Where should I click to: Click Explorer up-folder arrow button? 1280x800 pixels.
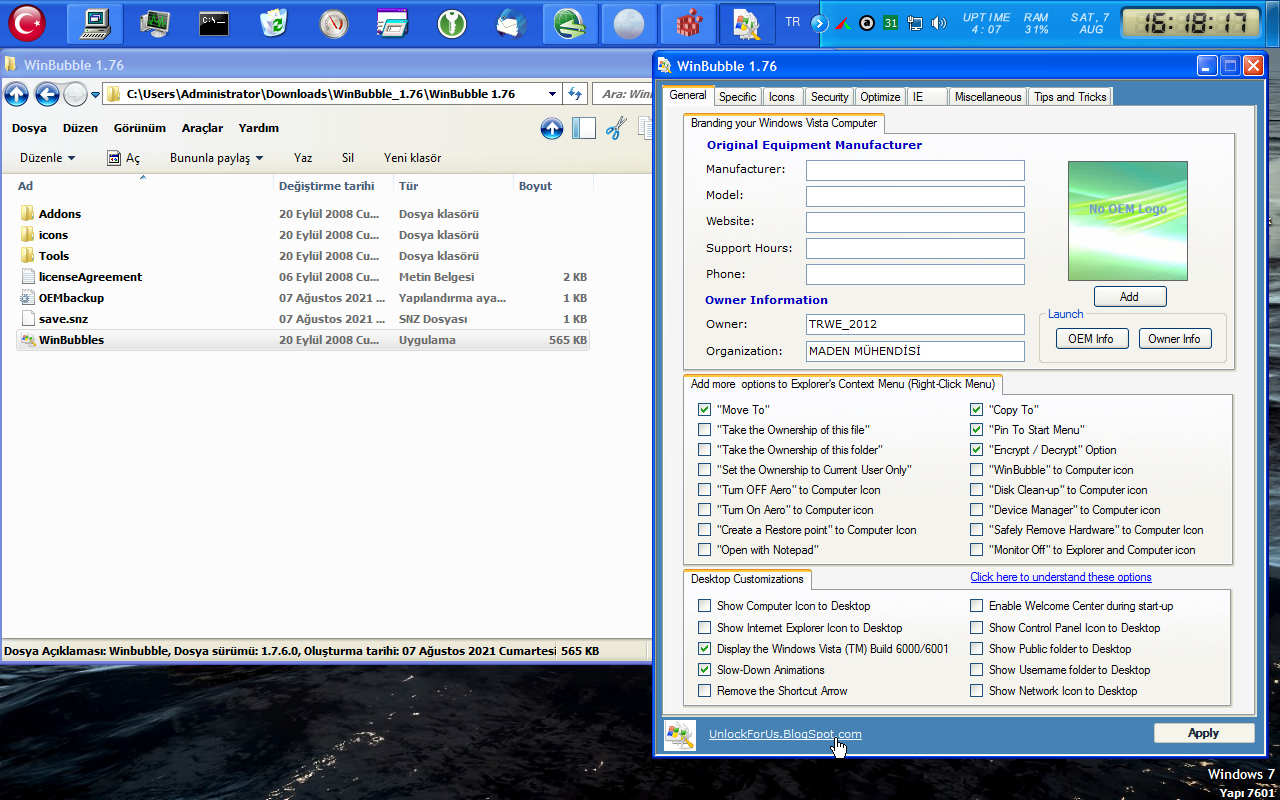[16, 94]
